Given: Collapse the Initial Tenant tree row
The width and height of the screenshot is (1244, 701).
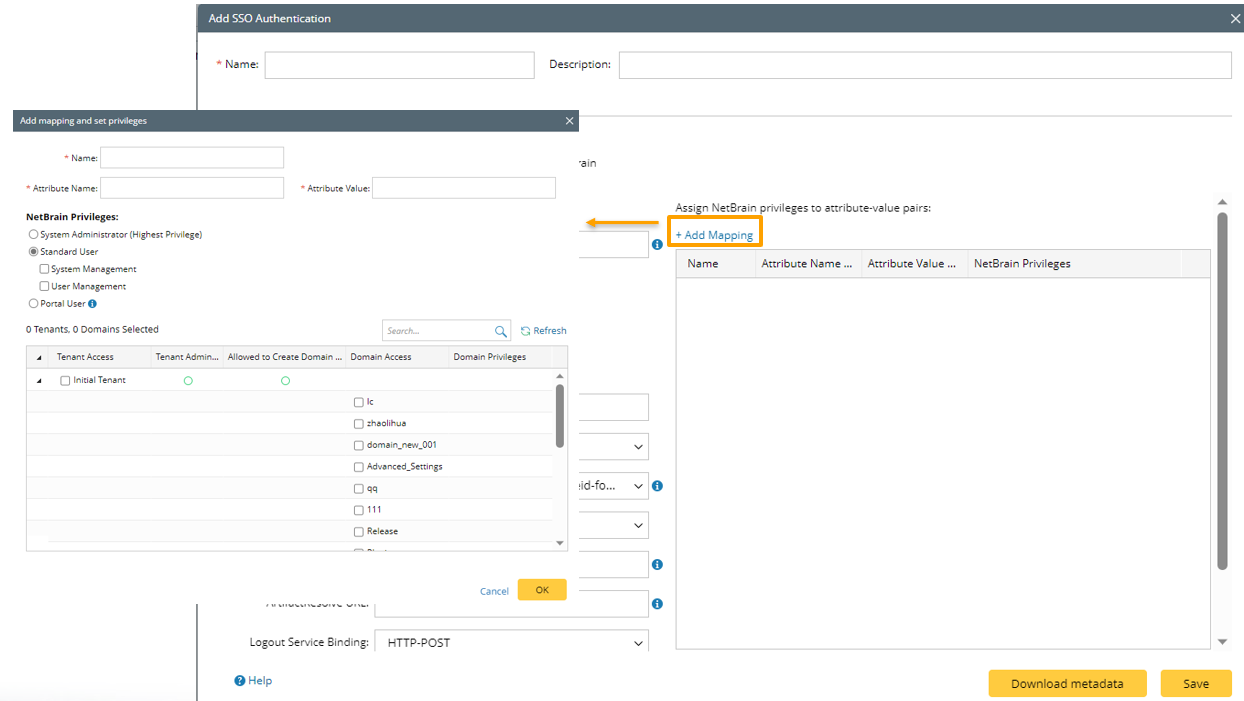Looking at the screenshot, I should pyautogui.click(x=40, y=381).
